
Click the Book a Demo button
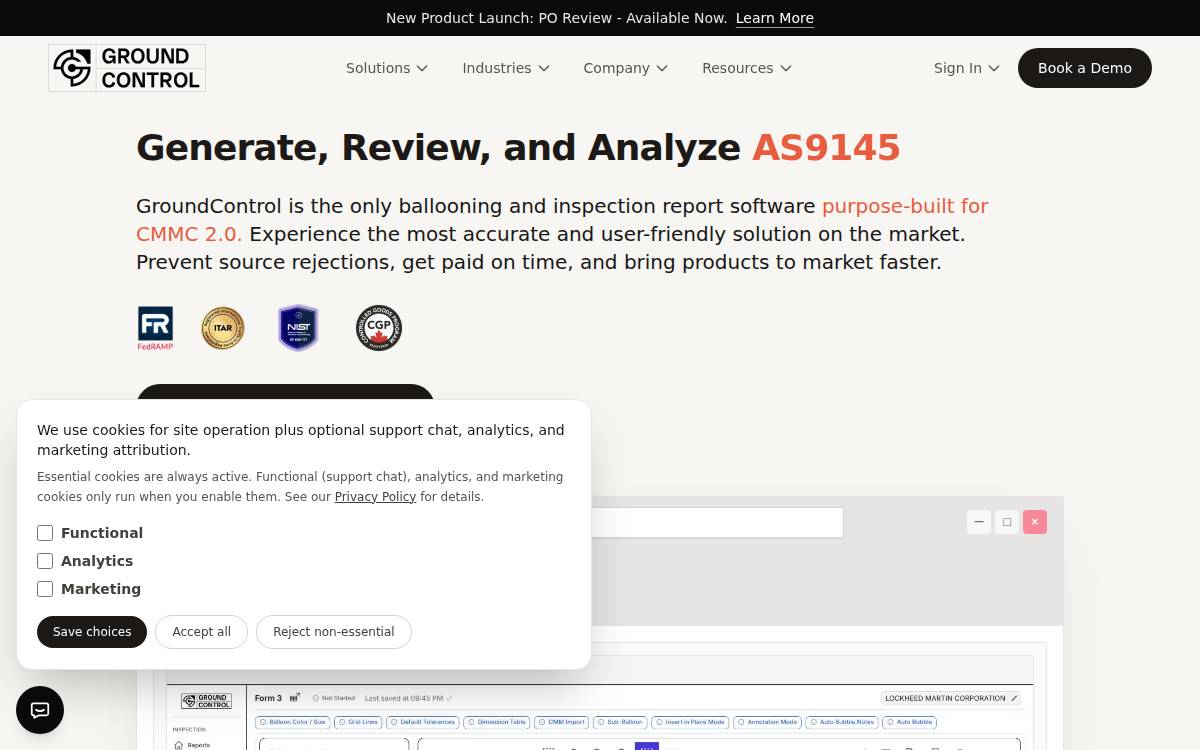tap(1085, 68)
